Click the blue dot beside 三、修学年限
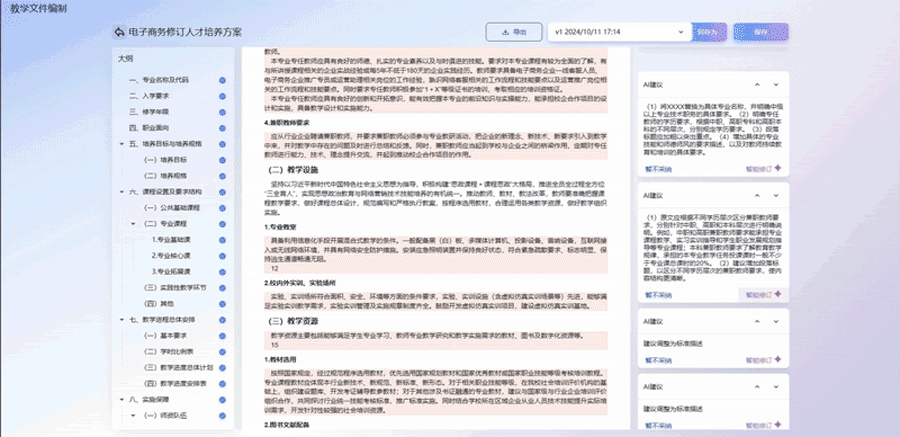Screen dimensions: 900x437 click(222, 112)
